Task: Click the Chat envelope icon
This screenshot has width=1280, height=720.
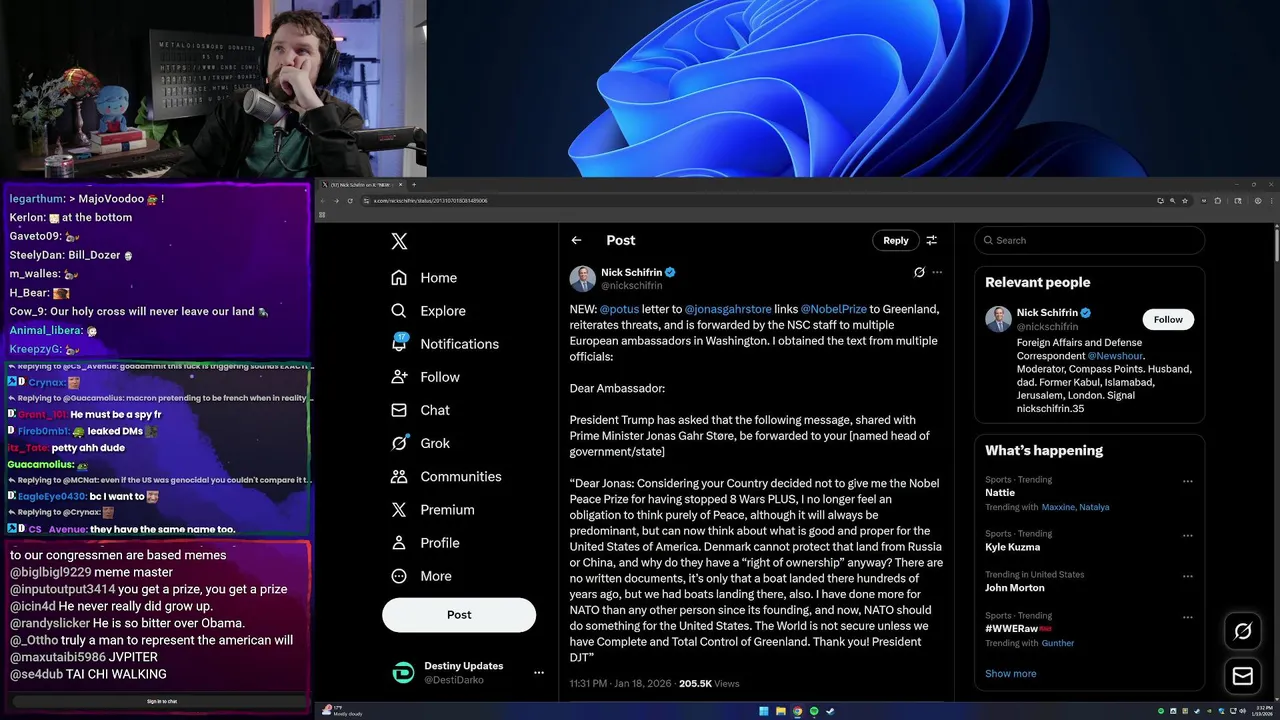Action: coord(399,410)
